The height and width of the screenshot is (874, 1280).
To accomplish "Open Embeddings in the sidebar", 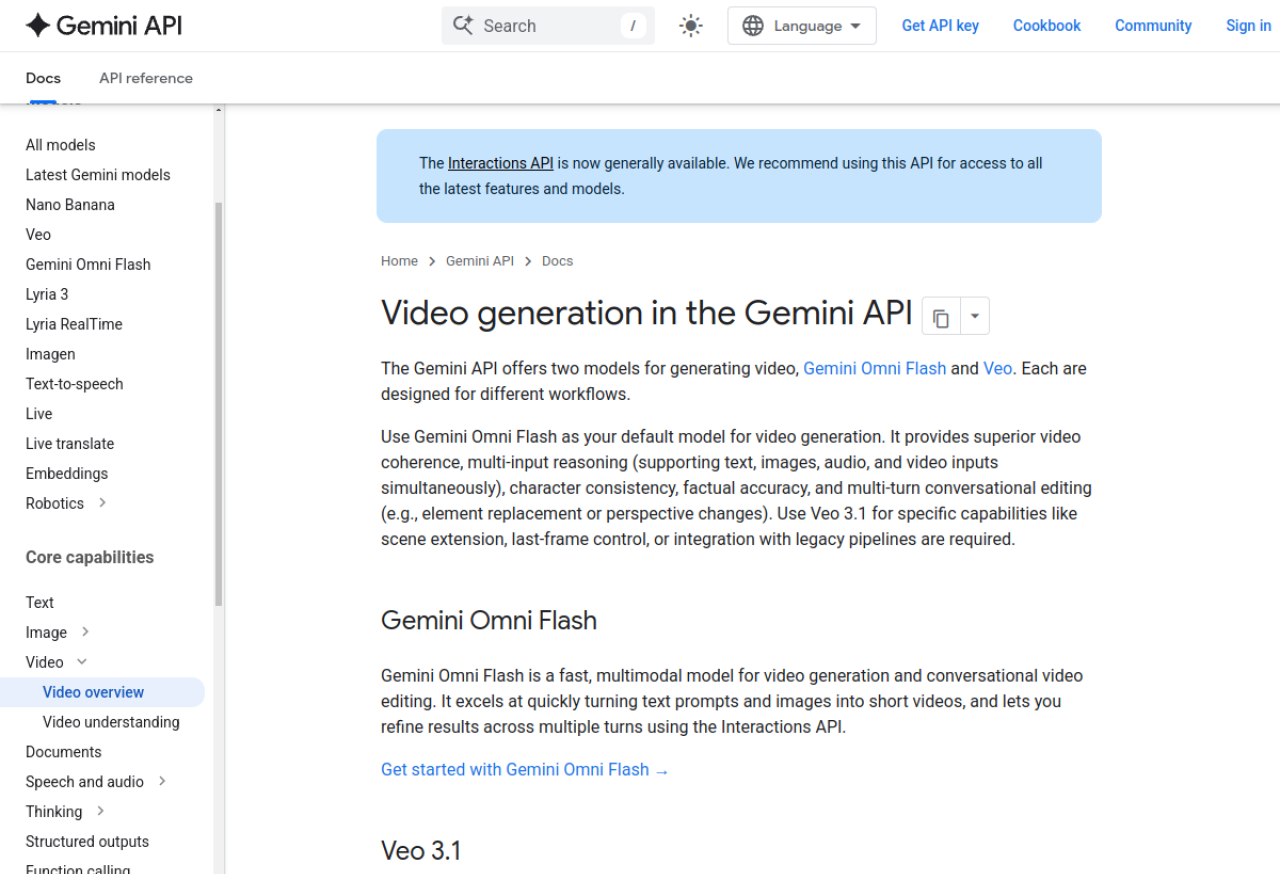I will (67, 474).
